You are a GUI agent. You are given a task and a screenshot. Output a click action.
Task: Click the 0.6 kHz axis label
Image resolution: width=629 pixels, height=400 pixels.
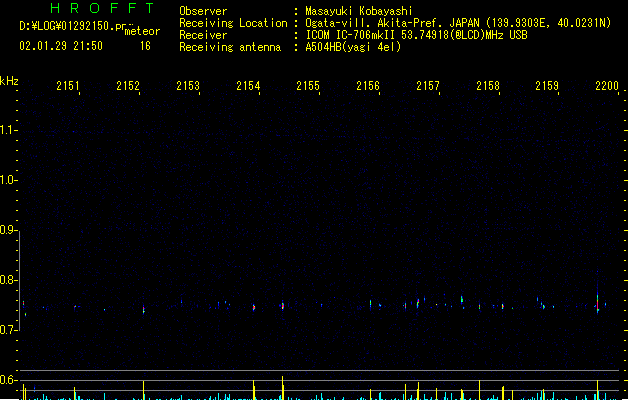(x=8, y=380)
